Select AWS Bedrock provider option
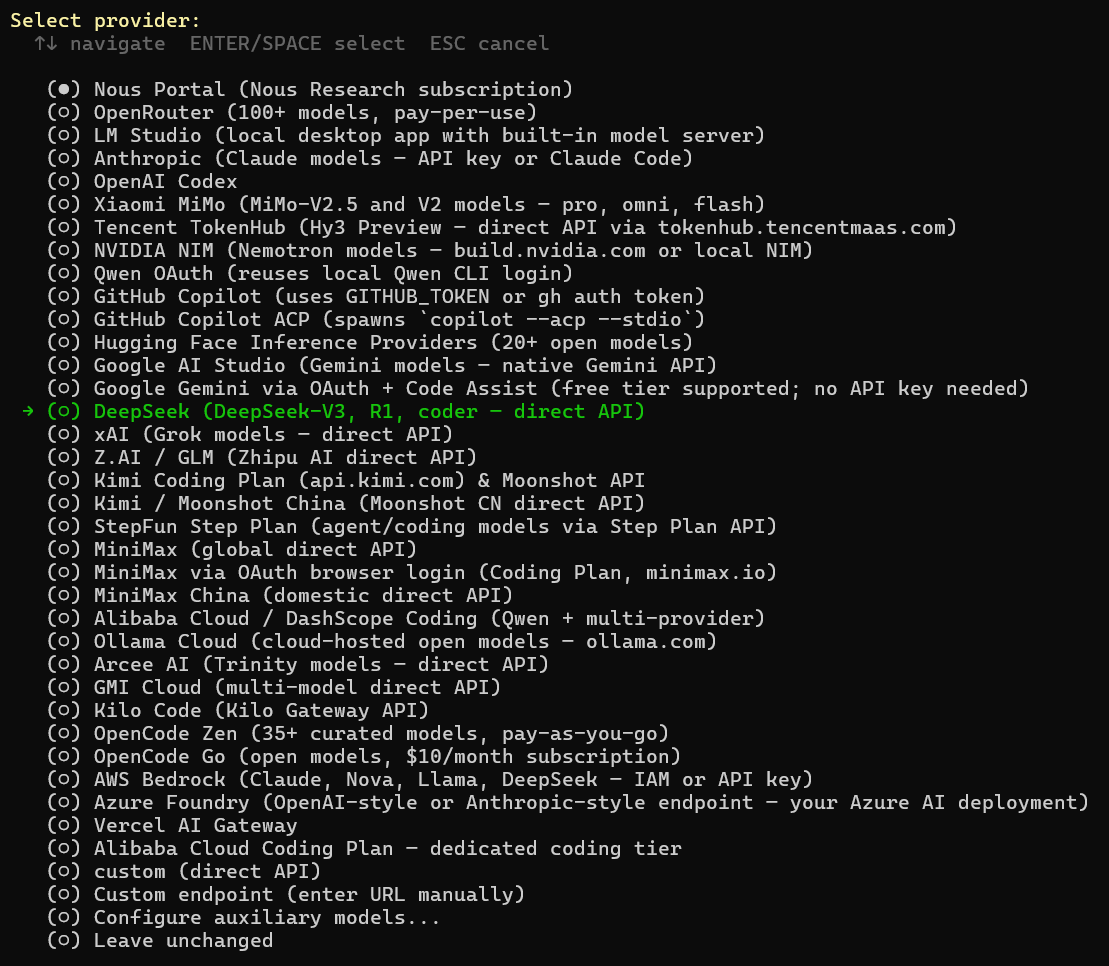 430,779
